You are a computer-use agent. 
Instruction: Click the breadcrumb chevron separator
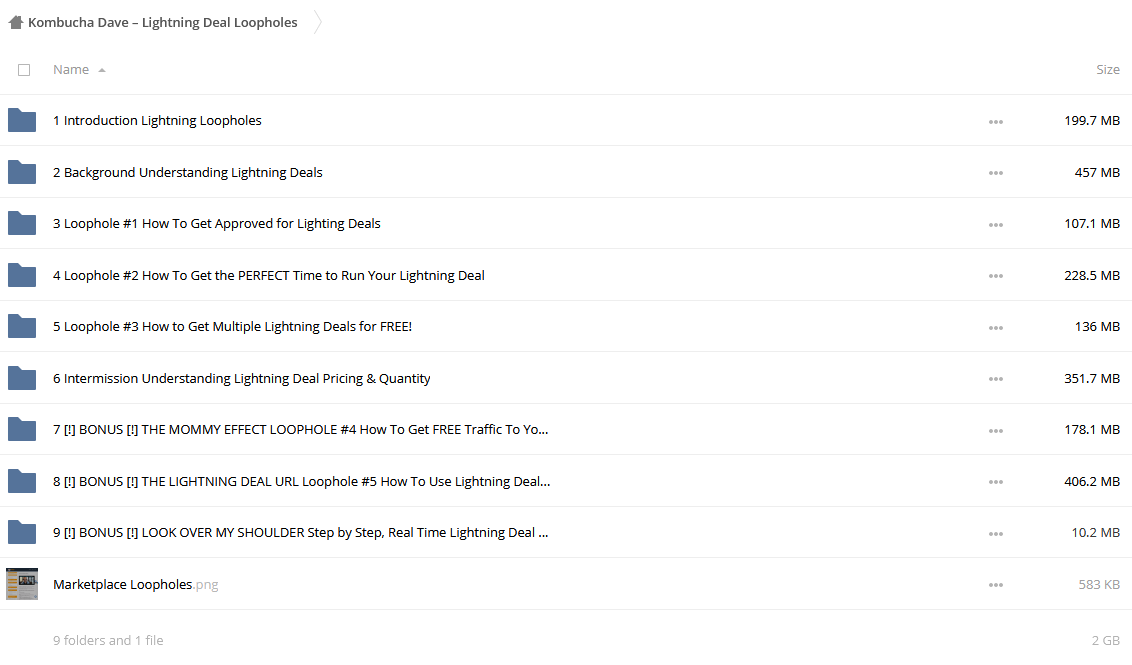click(x=317, y=22)
